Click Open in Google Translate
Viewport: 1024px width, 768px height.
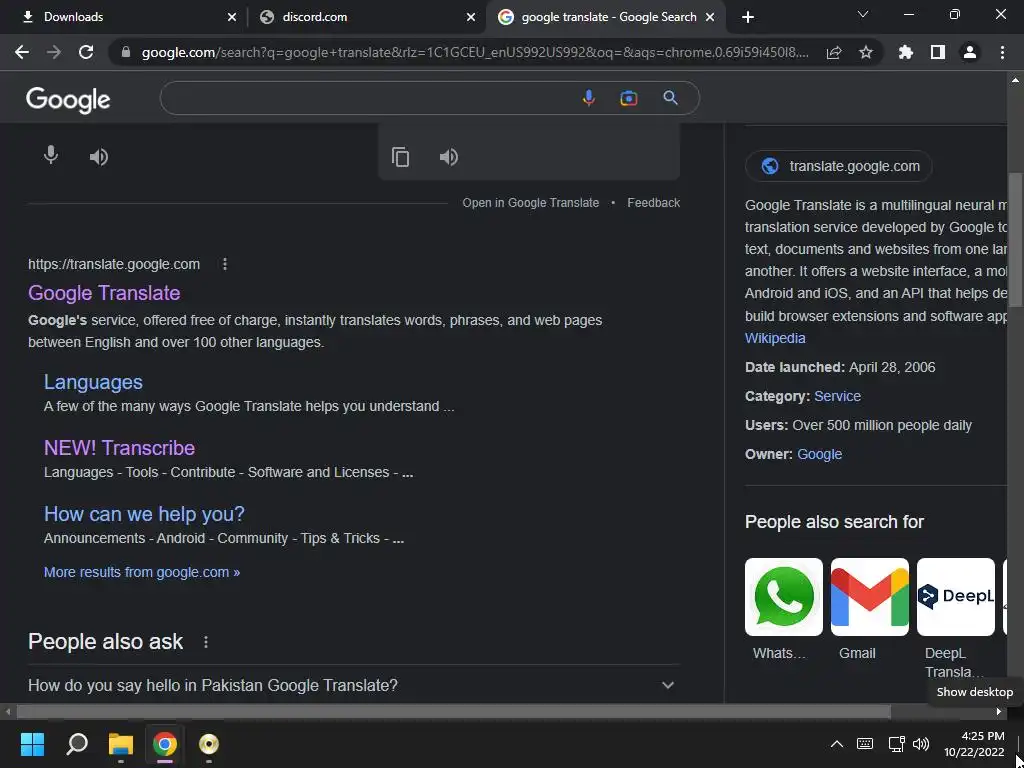[530, 202]
